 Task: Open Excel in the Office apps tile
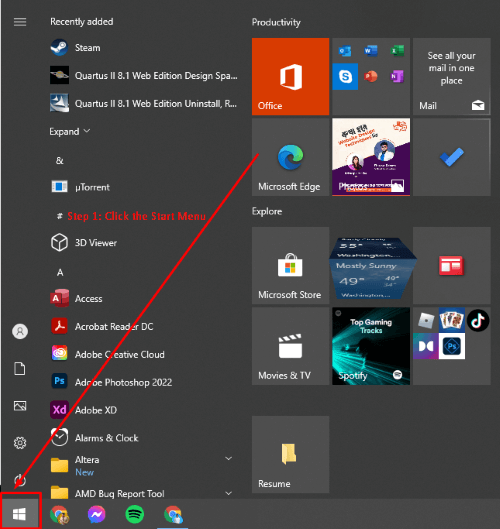397,51
